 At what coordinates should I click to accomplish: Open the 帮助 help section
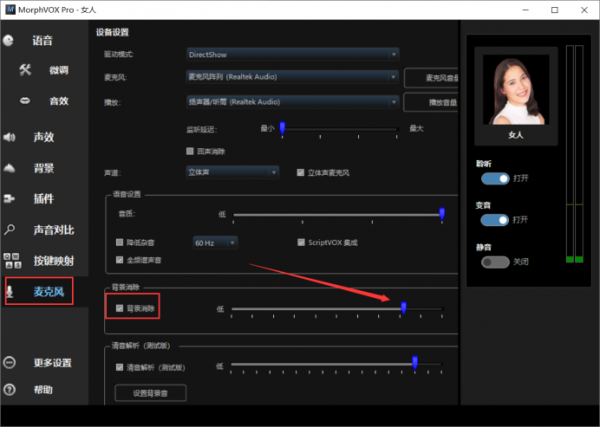click(x=43, y=390)
